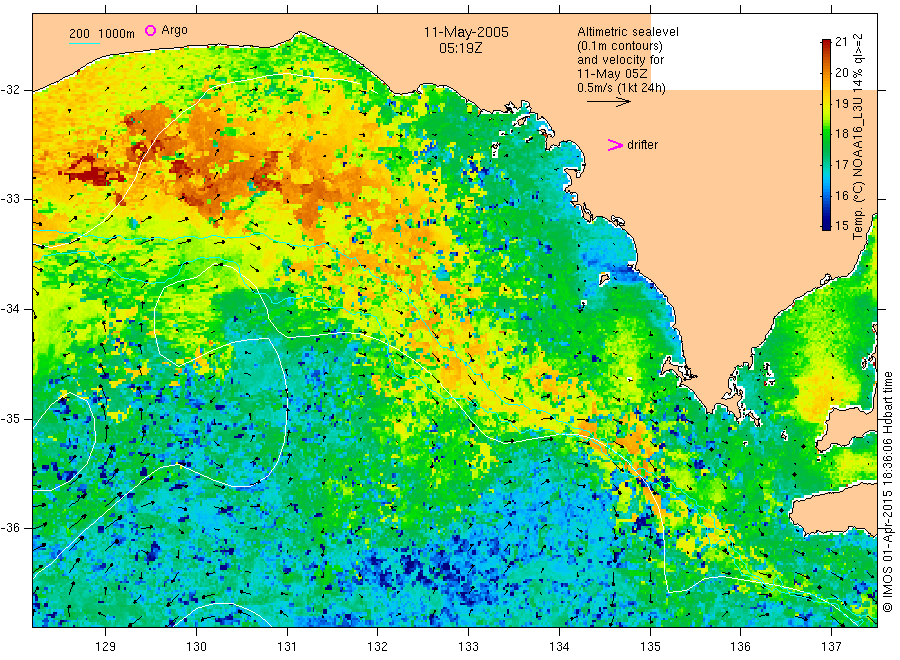Screen dimensions: 900x660
Task: Click the 'Argo' legend text
Action: (x=174, y=30)
